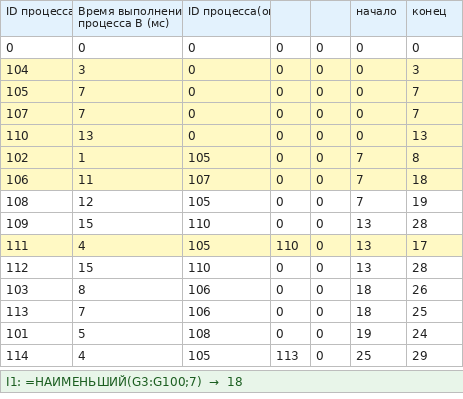463x399 pixels.
Task: Click the formula result bar showing НАИМЕНЬШИЙ(G3:G100;7)
Action: 231,381
